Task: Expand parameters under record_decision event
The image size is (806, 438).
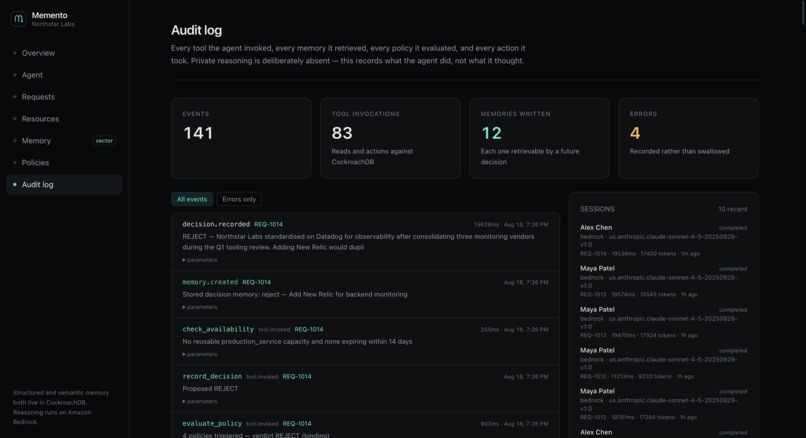Action: point(200,402)
